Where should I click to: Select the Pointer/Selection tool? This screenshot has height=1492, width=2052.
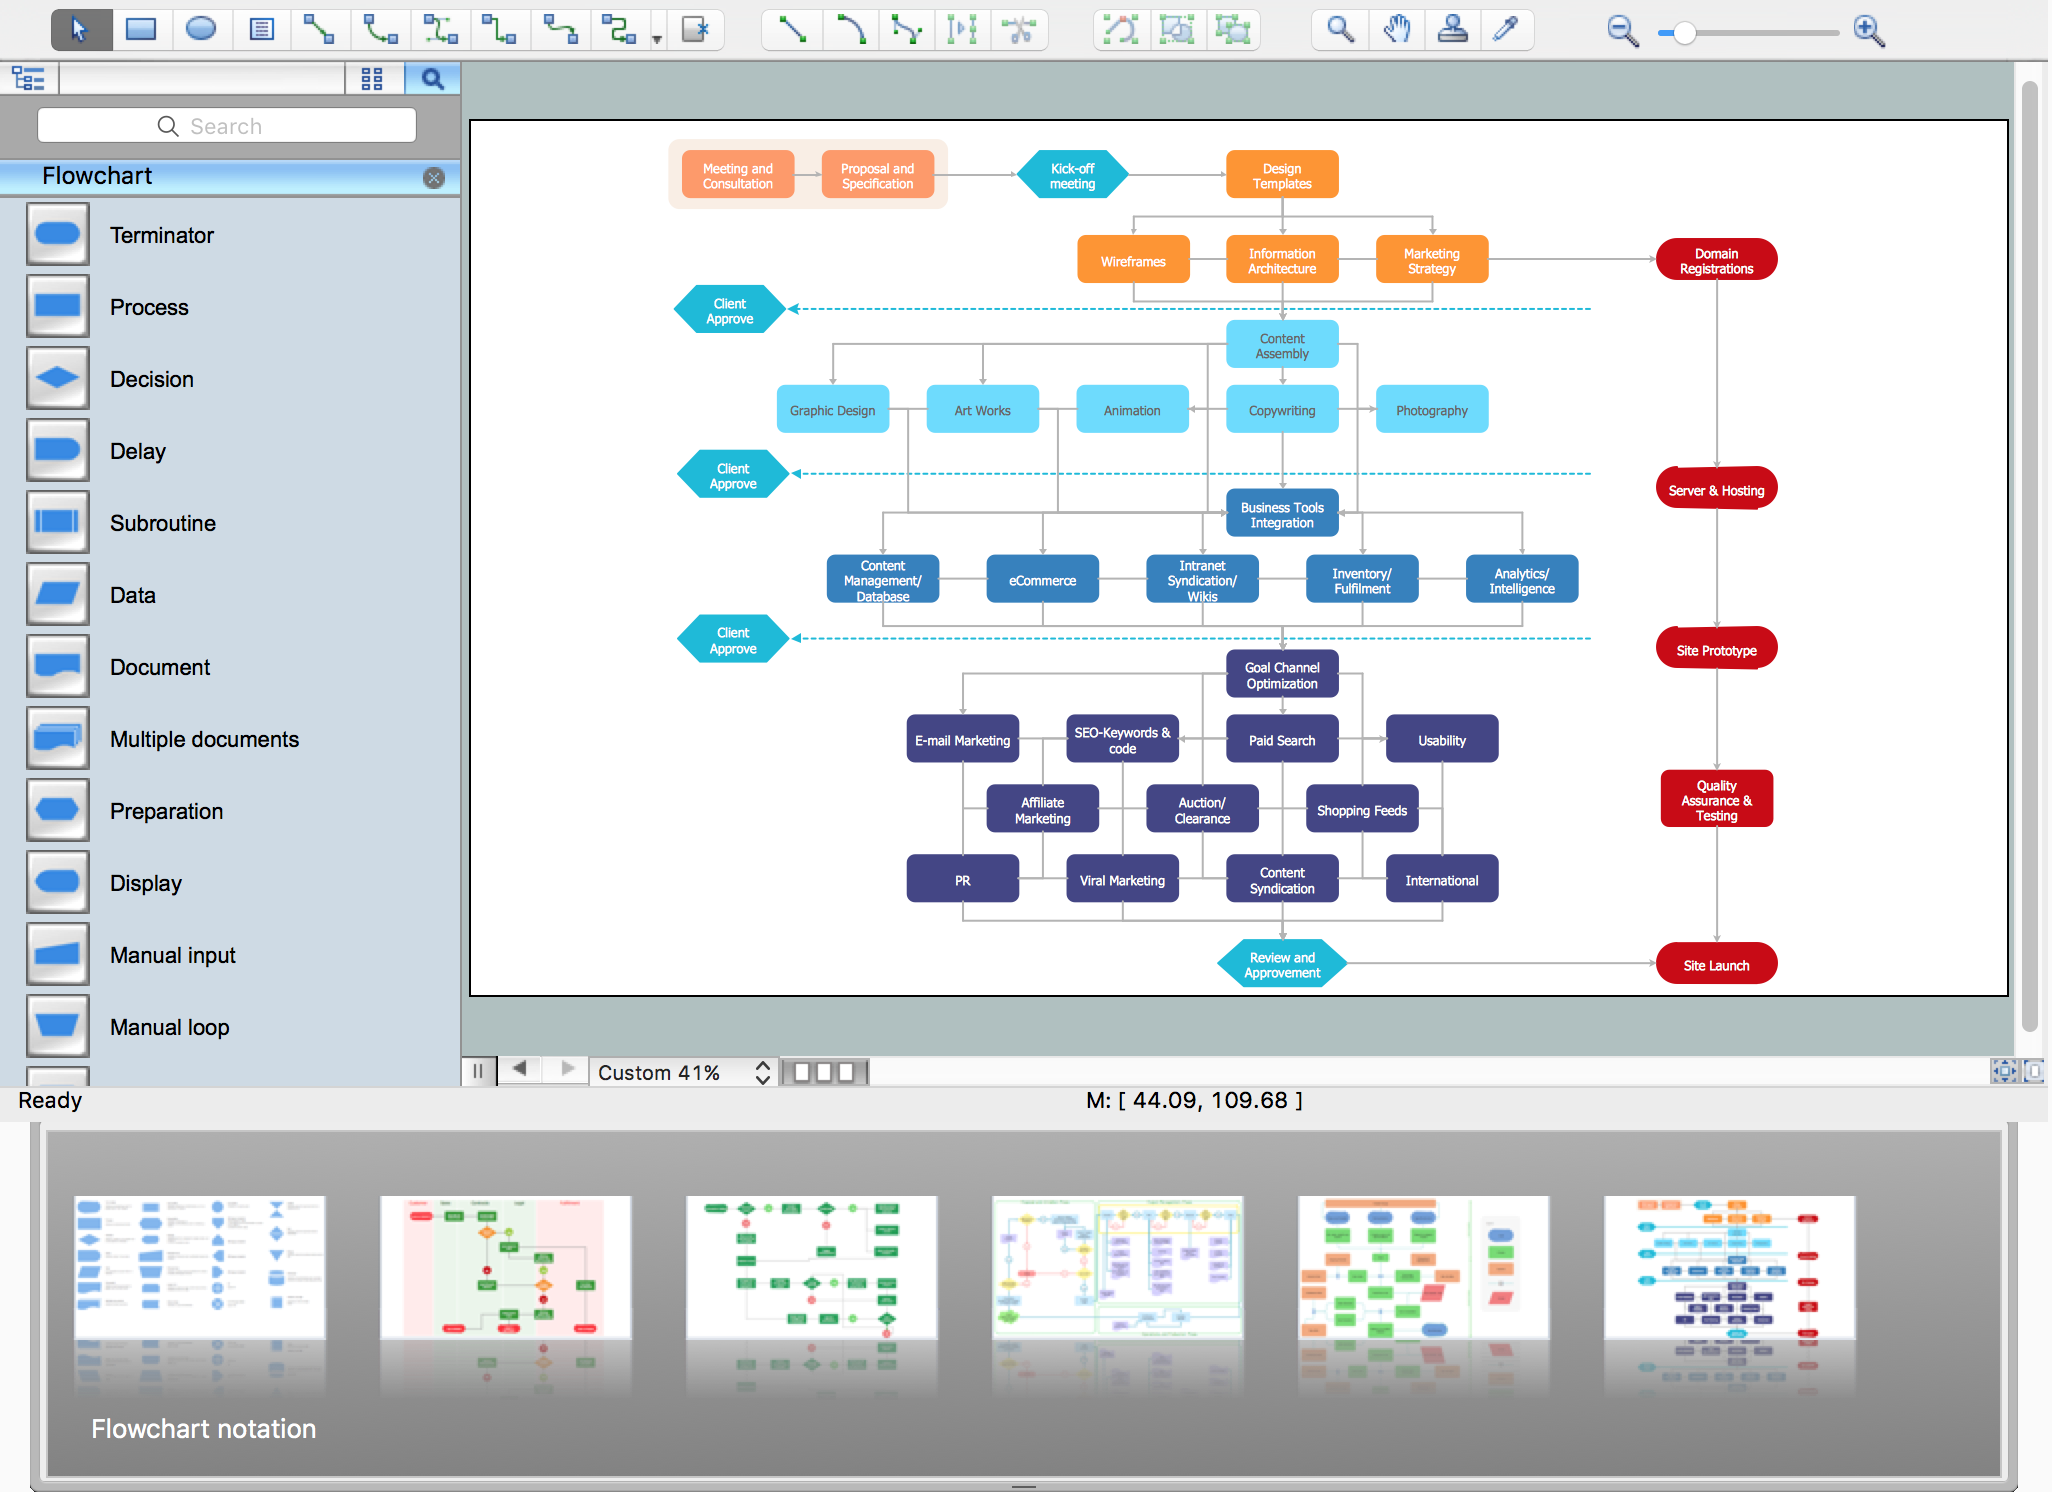coord(81,27)
